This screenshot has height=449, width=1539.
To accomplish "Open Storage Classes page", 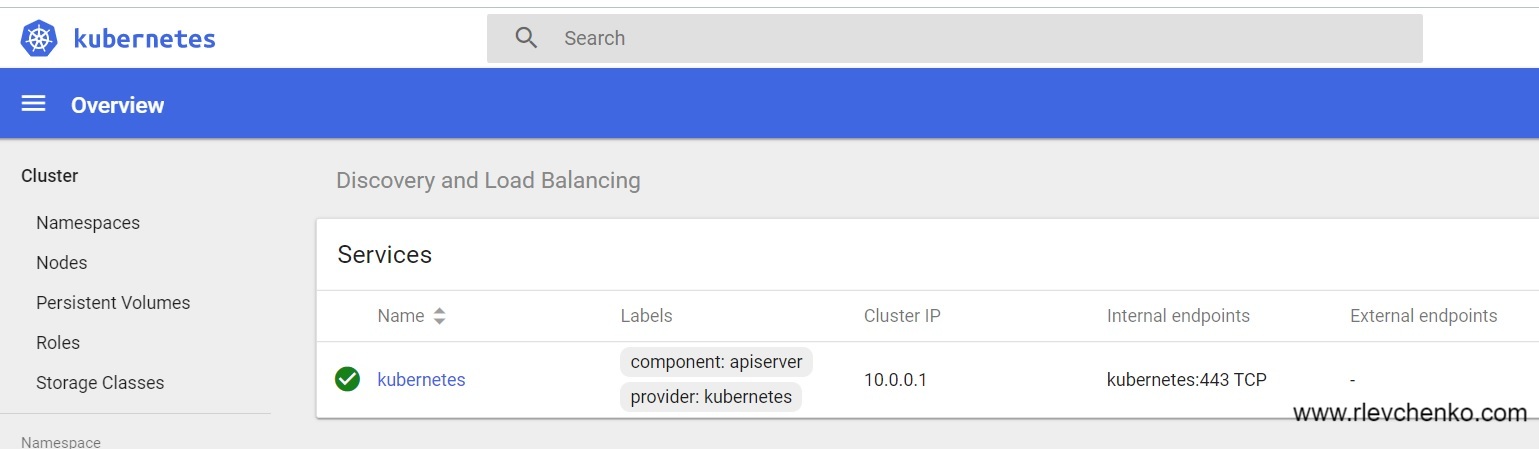I will click(x=100, y=383).
